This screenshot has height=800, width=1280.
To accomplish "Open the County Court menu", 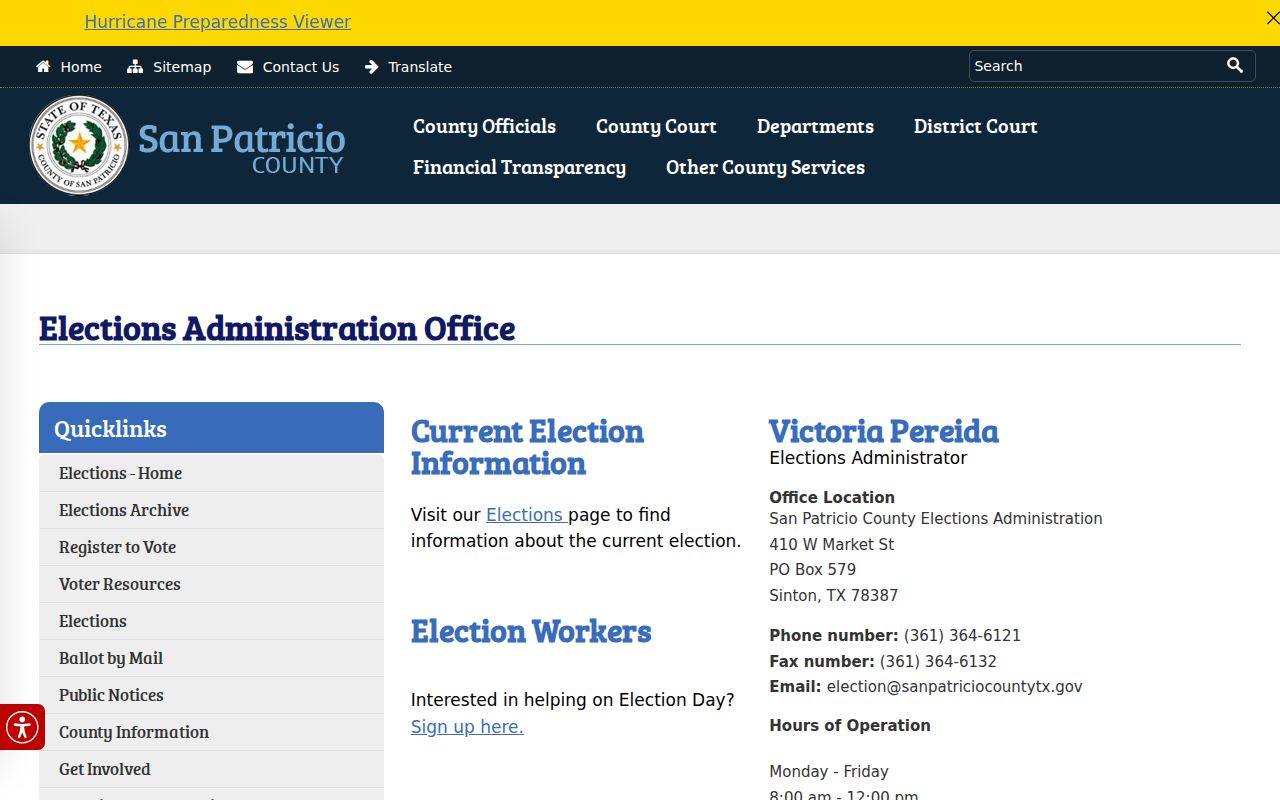I will pyautogui.click(x=656, y=126).
